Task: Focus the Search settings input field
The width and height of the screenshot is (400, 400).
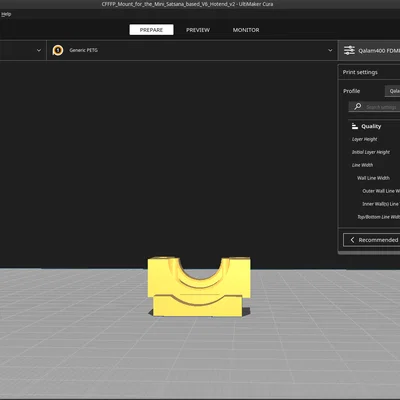Action: coord(375,107)
